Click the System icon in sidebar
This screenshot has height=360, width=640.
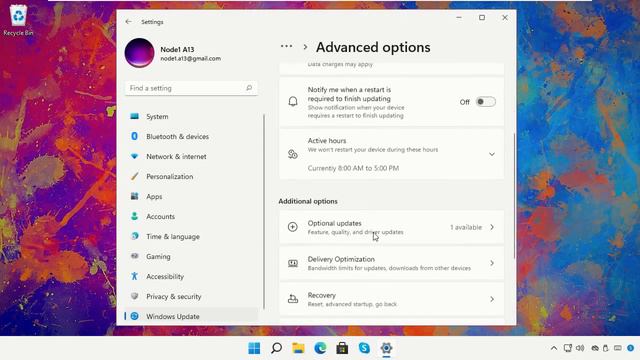[134, 116]
